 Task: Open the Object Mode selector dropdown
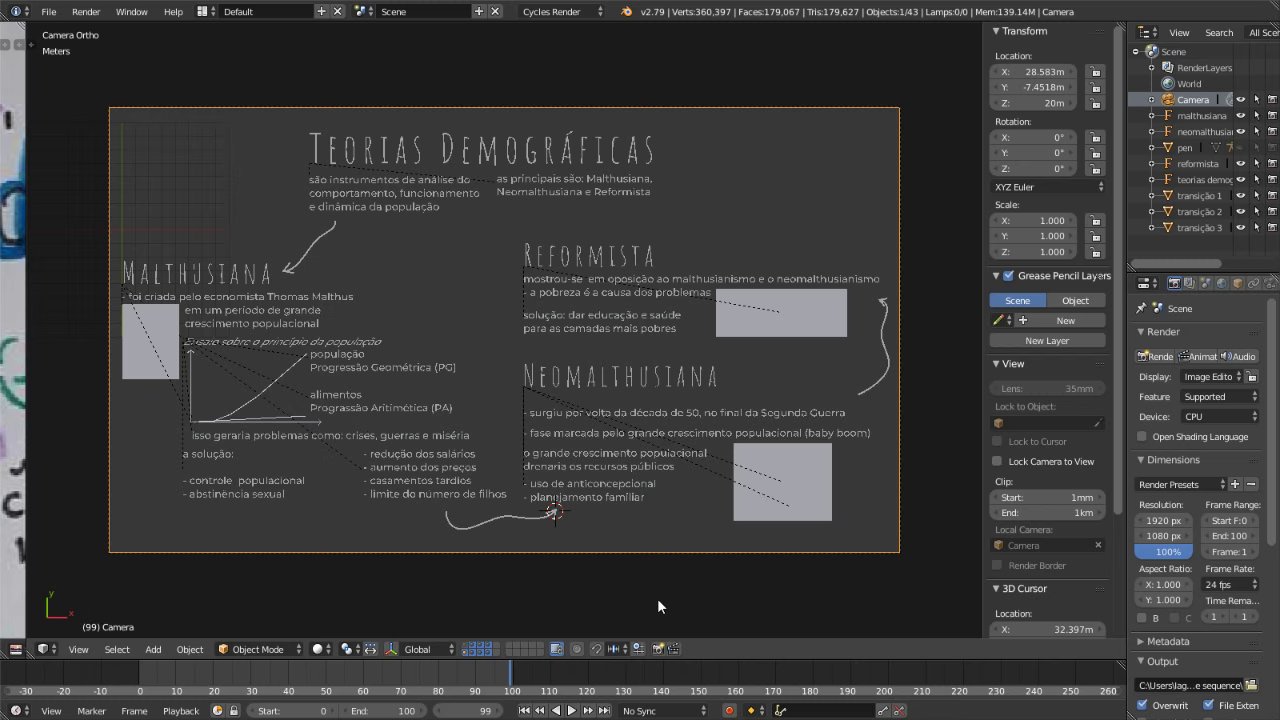pyautogui.click(x=257, y=649)
